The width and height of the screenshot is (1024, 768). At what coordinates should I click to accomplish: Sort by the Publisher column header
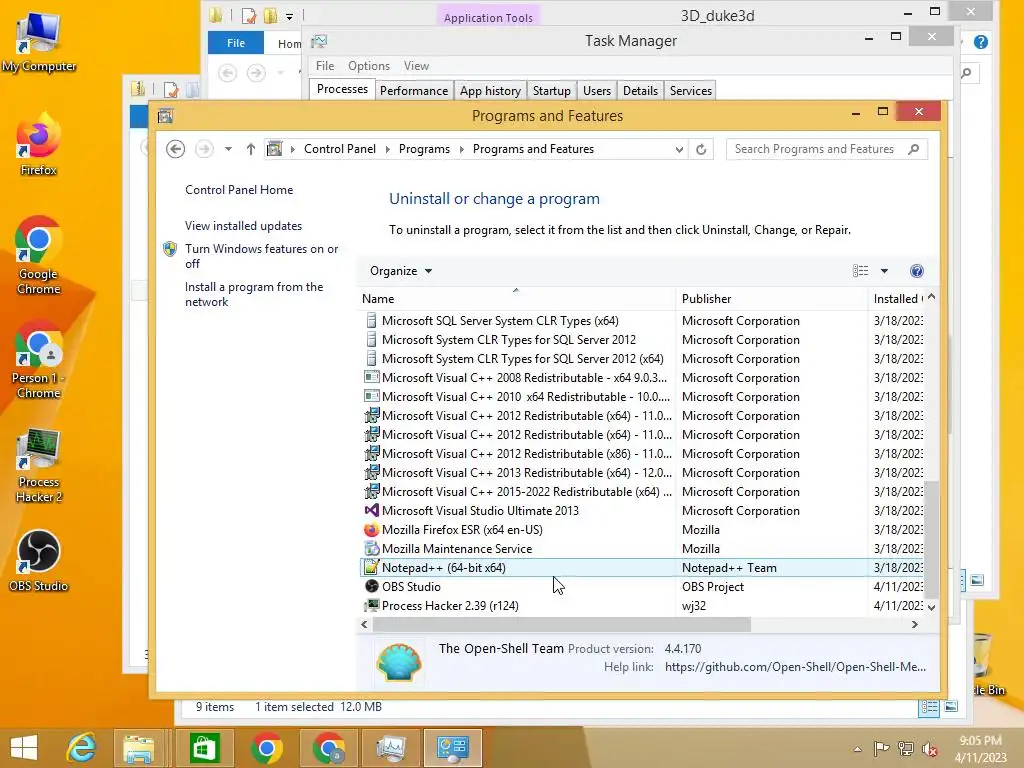pyautogui.click(x=771, y=298)
